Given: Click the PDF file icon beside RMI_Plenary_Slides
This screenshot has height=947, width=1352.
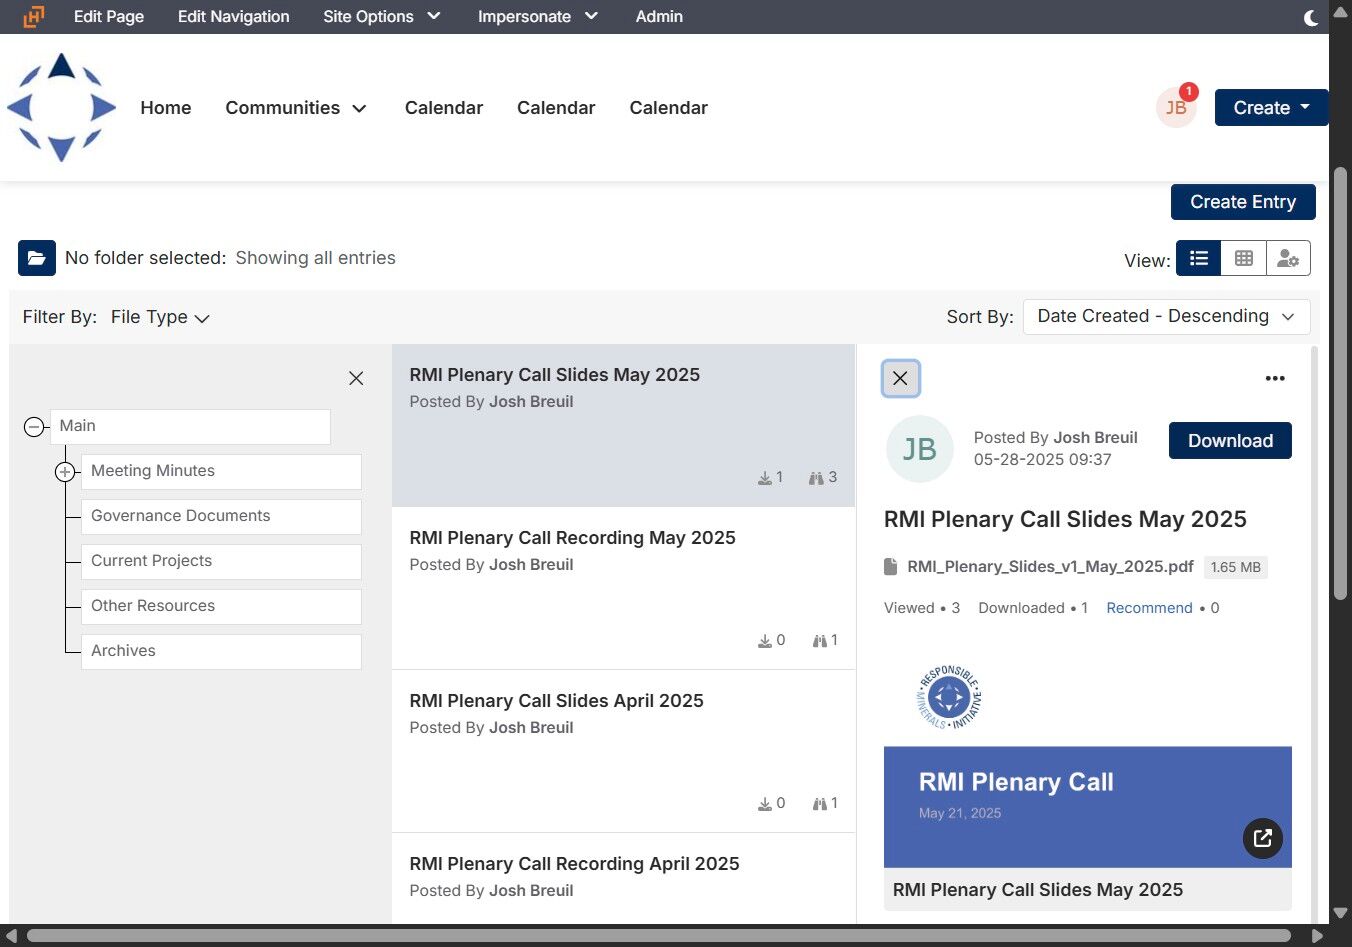Looking at the screenshot, I should point(891,567).
